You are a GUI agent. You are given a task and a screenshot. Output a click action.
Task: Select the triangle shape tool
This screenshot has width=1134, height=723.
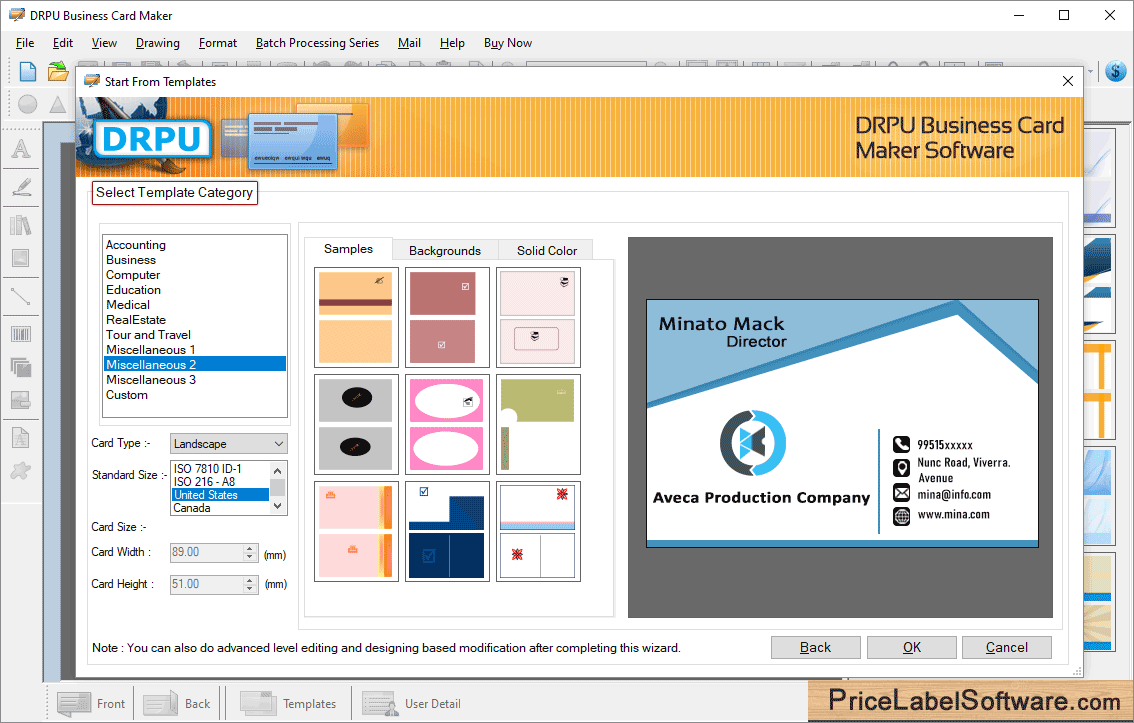[x=58, y=104]
